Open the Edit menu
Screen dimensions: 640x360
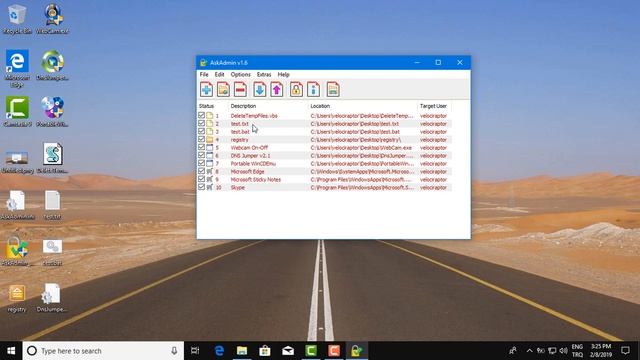click(220, 75)
